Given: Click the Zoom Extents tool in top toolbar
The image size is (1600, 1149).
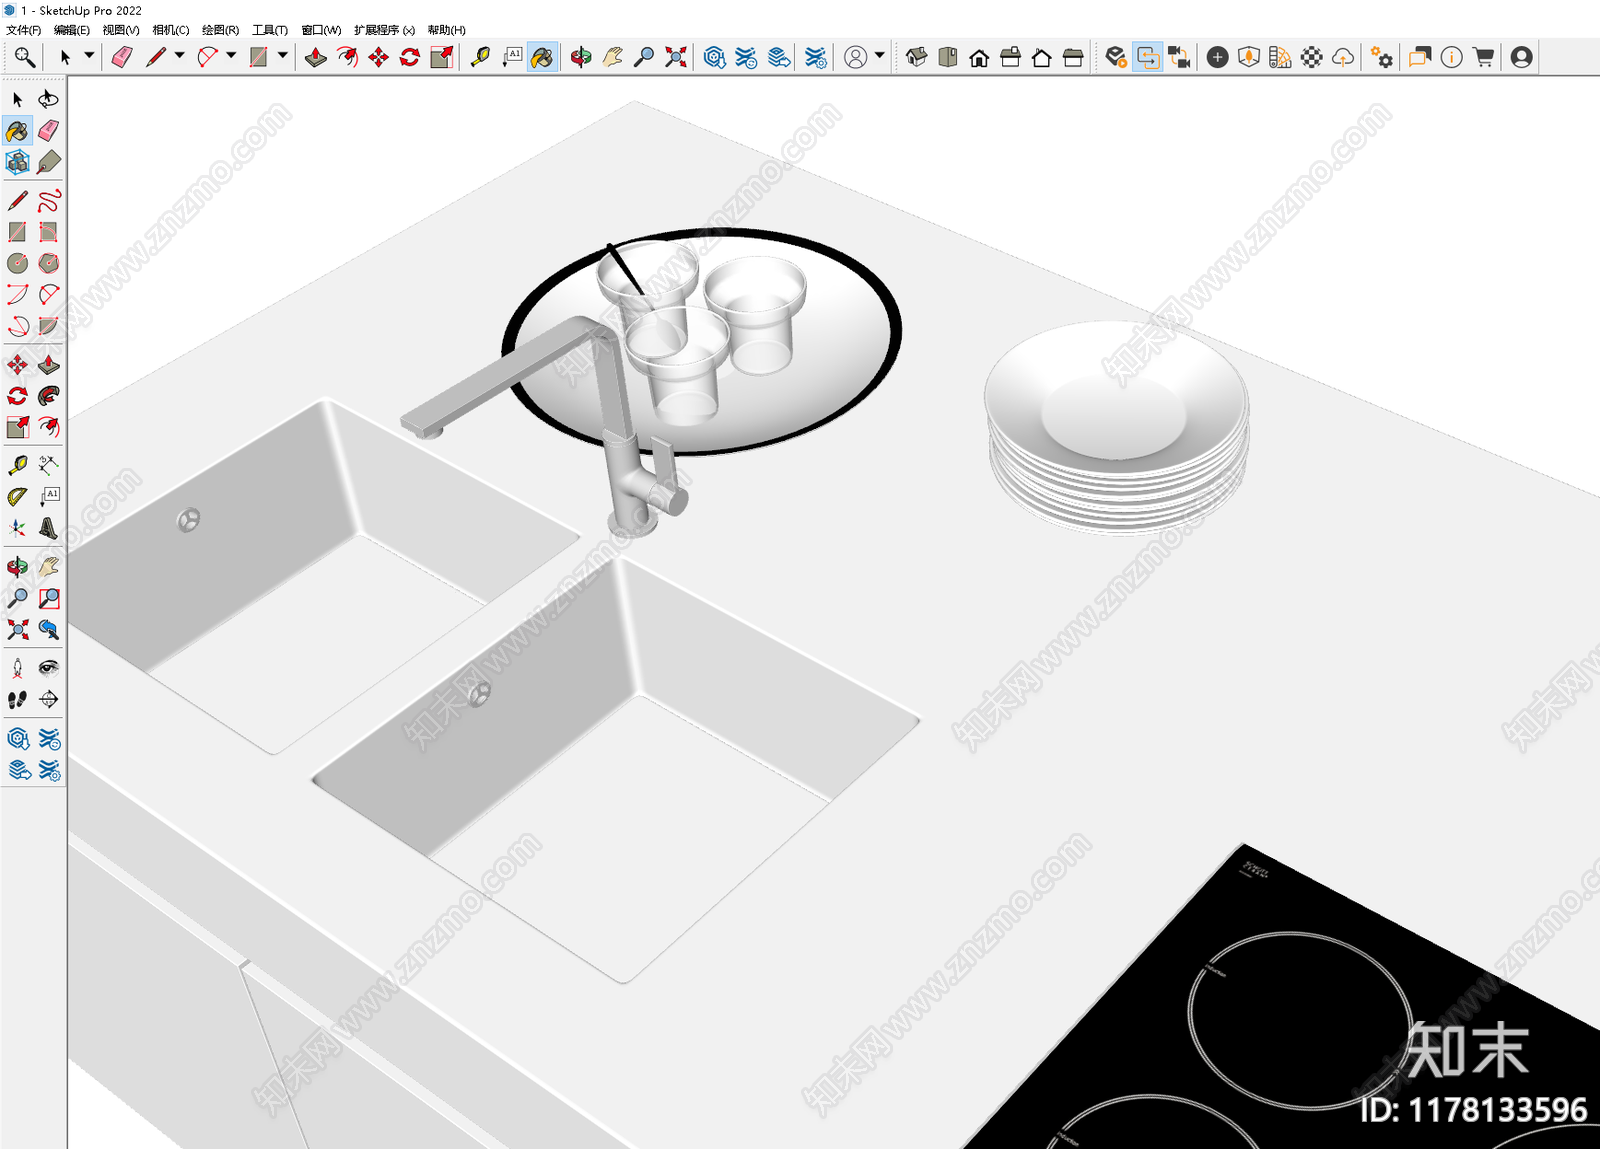Looking at the screenshot, I should click(x=676, y=57).
